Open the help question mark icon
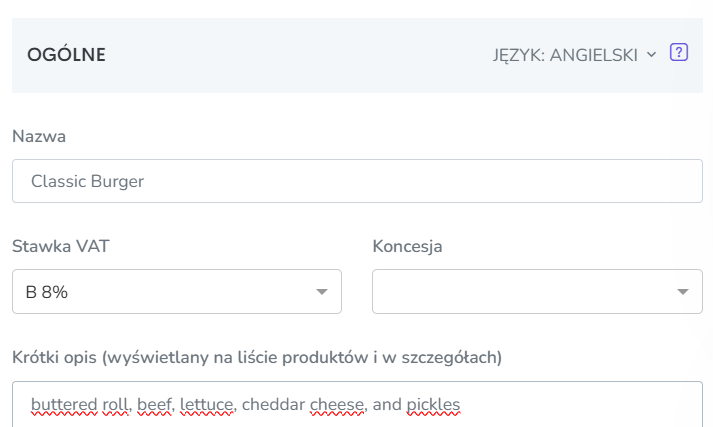 click(x=678, y=52)
